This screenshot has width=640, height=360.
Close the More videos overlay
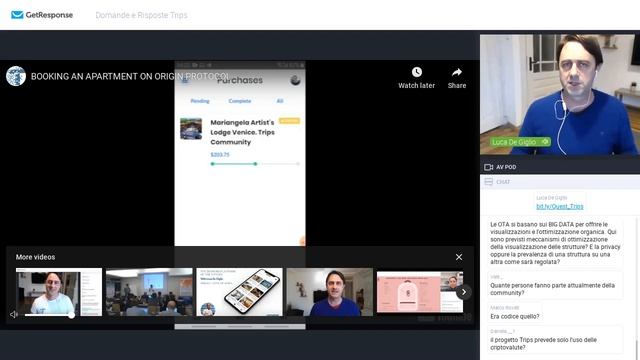(x=459, y=257)
